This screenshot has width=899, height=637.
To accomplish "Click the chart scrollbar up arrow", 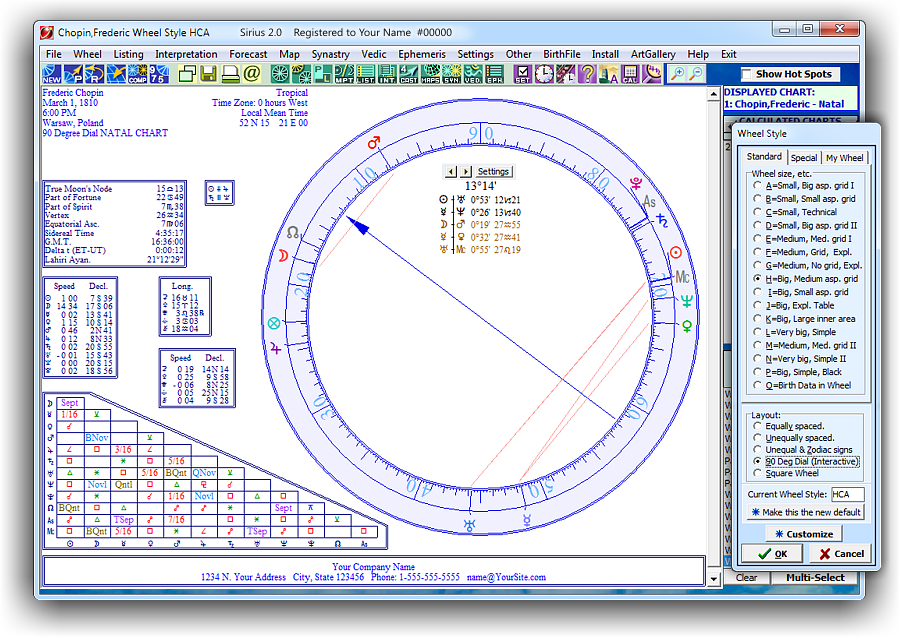I will (x=713, y=93).
